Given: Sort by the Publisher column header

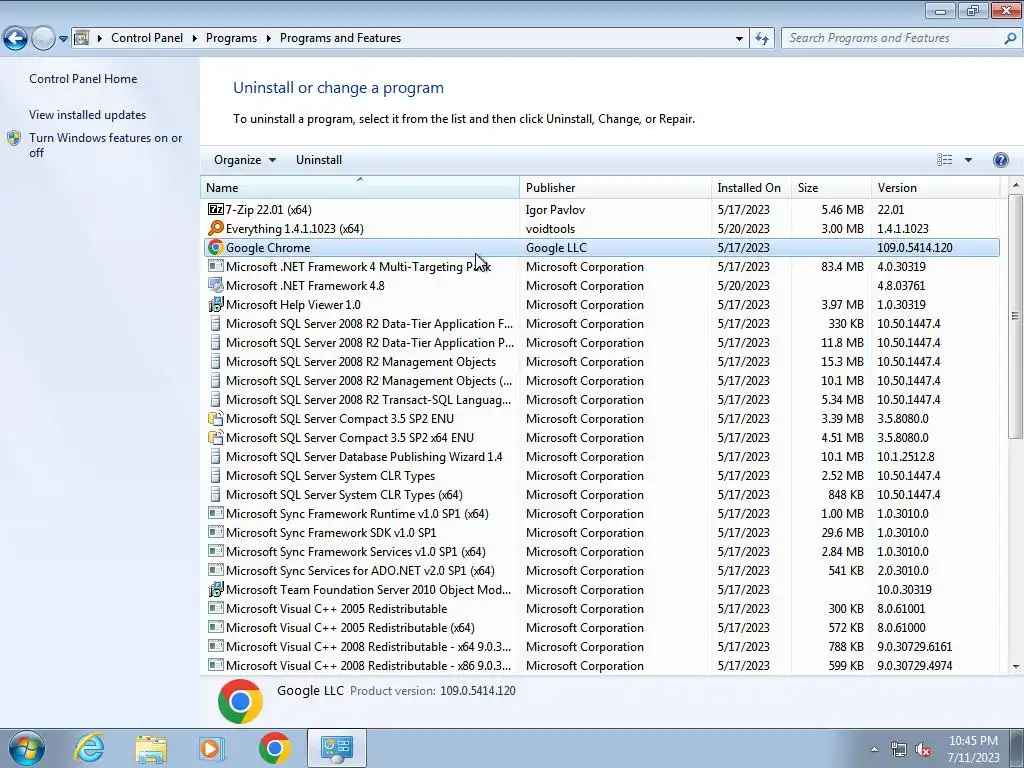Looking at the screenshot, I should coord(615,187).
